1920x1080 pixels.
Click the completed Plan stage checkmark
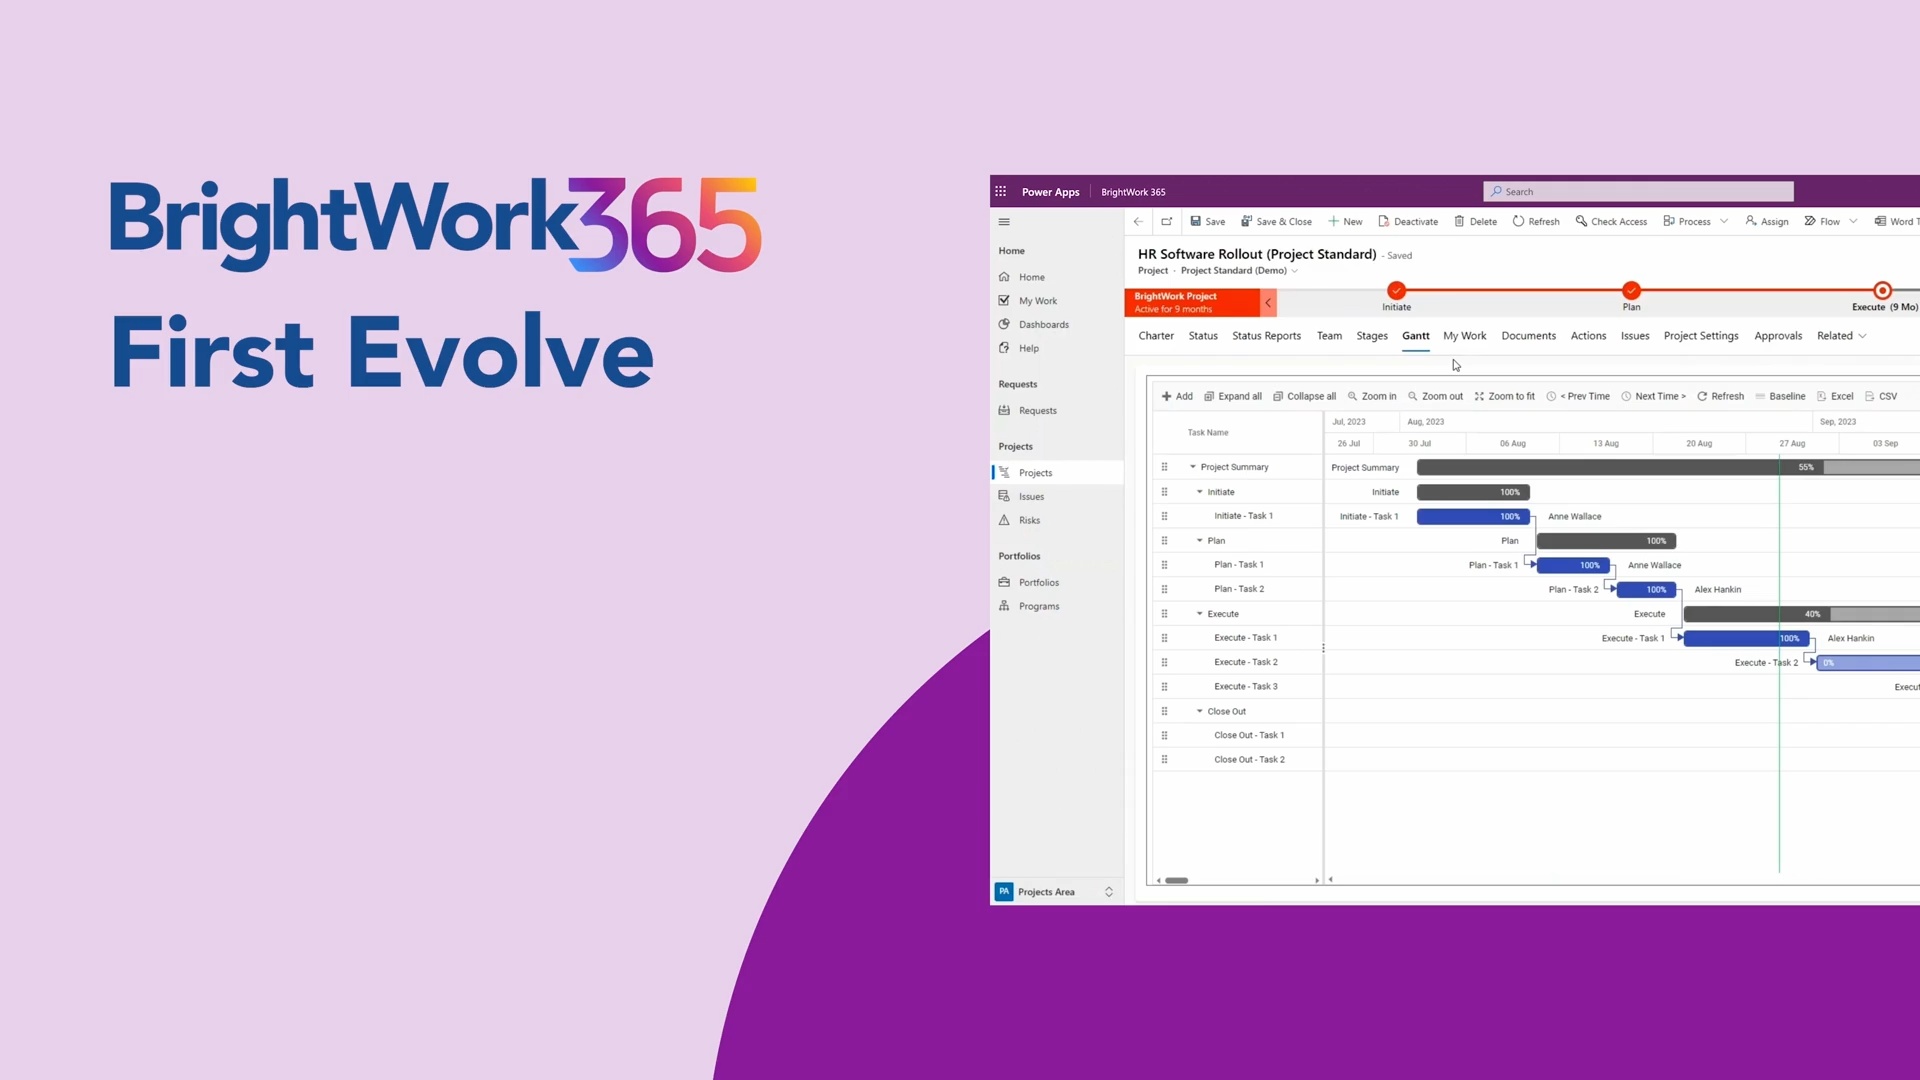pos(1631,291)
